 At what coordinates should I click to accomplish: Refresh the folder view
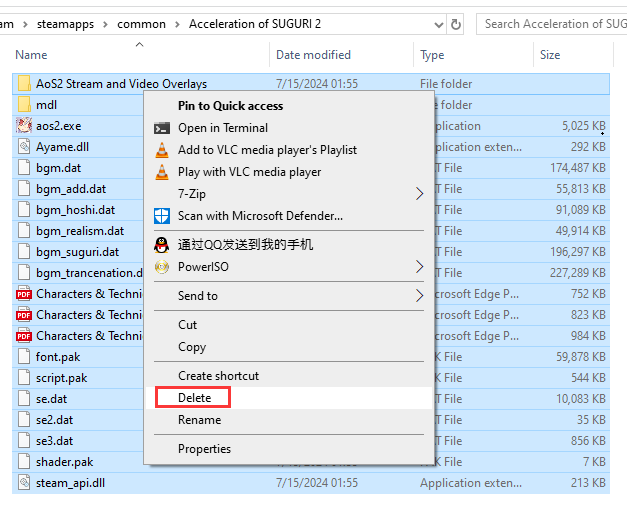point(455,24)
